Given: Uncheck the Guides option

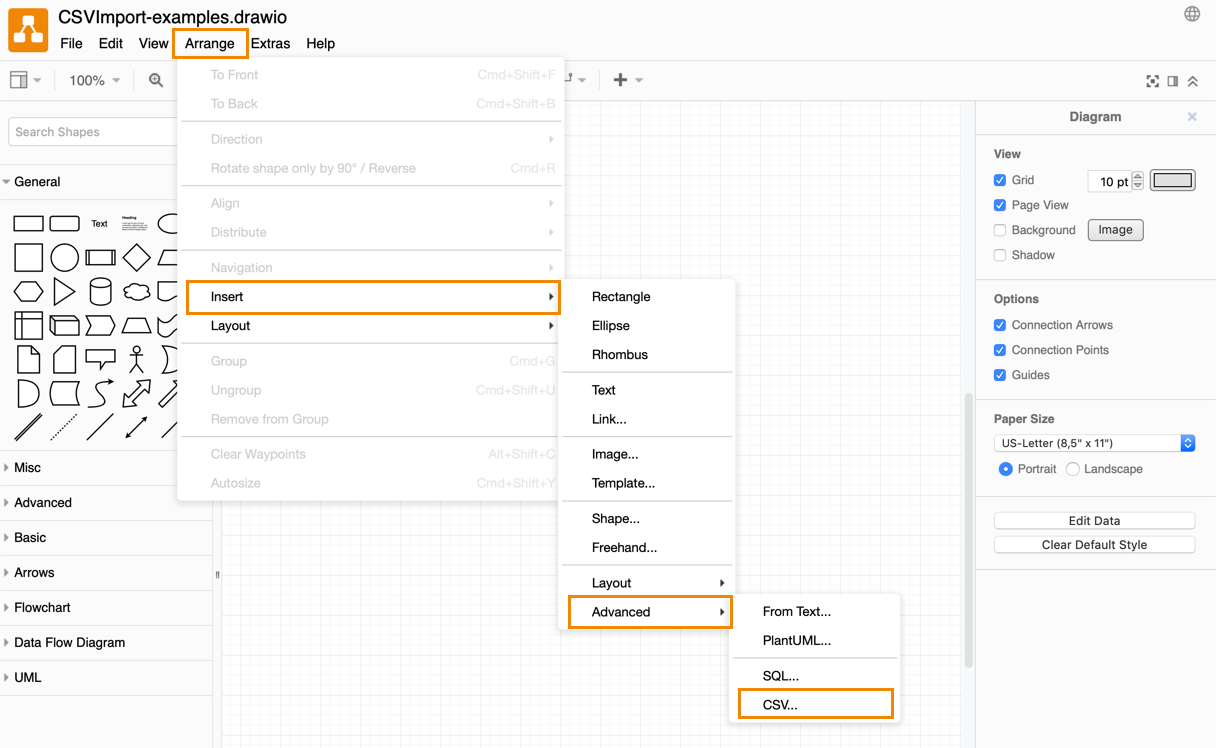Looking at the screenshot, I should 1000,375.
